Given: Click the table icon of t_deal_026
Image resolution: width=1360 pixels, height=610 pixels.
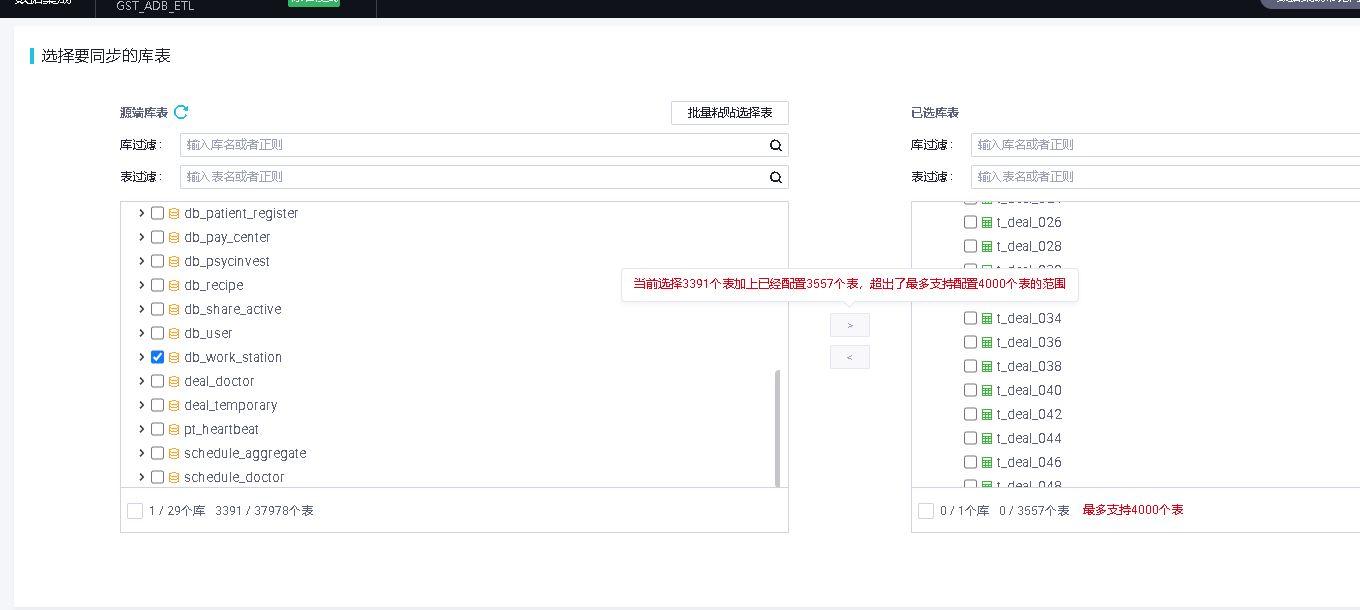Looking at the screenshot, I should (x=987, y=222).
